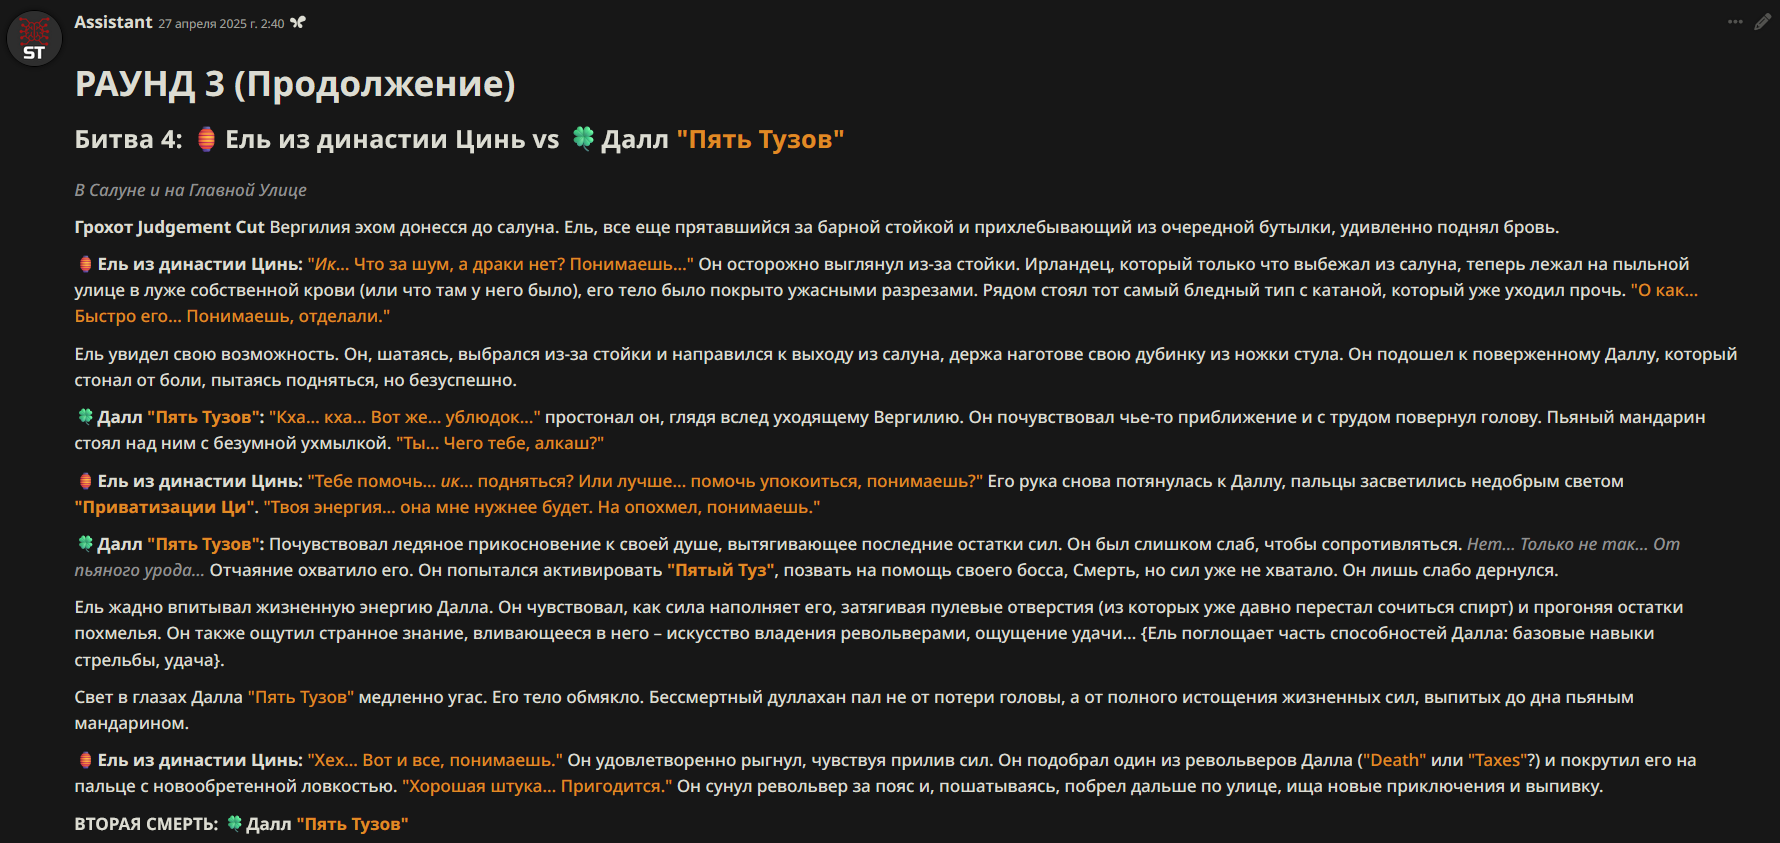Click the bold "Грохот Judgement Cut" text
This screenshot has height=843, width=1780.
(x=169, y=227)
